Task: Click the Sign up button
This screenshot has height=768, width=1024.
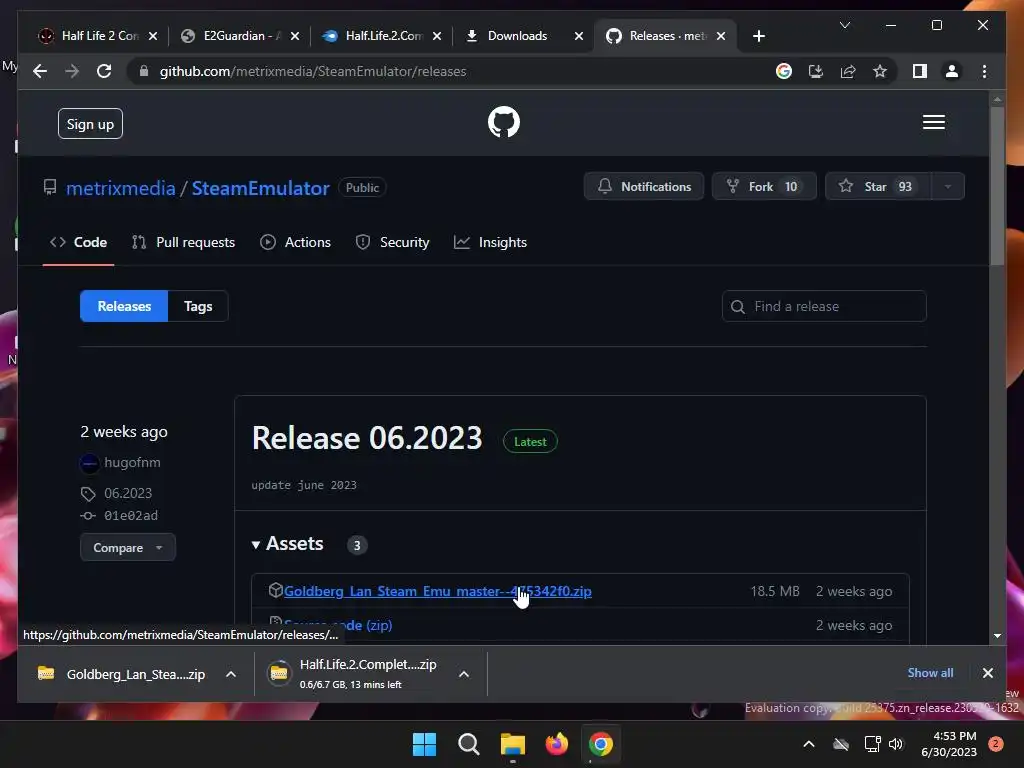Action: click(90, 124)
